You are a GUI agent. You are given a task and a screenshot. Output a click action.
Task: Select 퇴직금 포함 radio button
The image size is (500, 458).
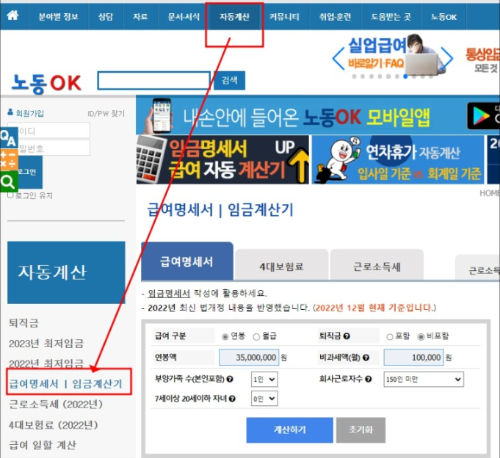pos(389,337)
